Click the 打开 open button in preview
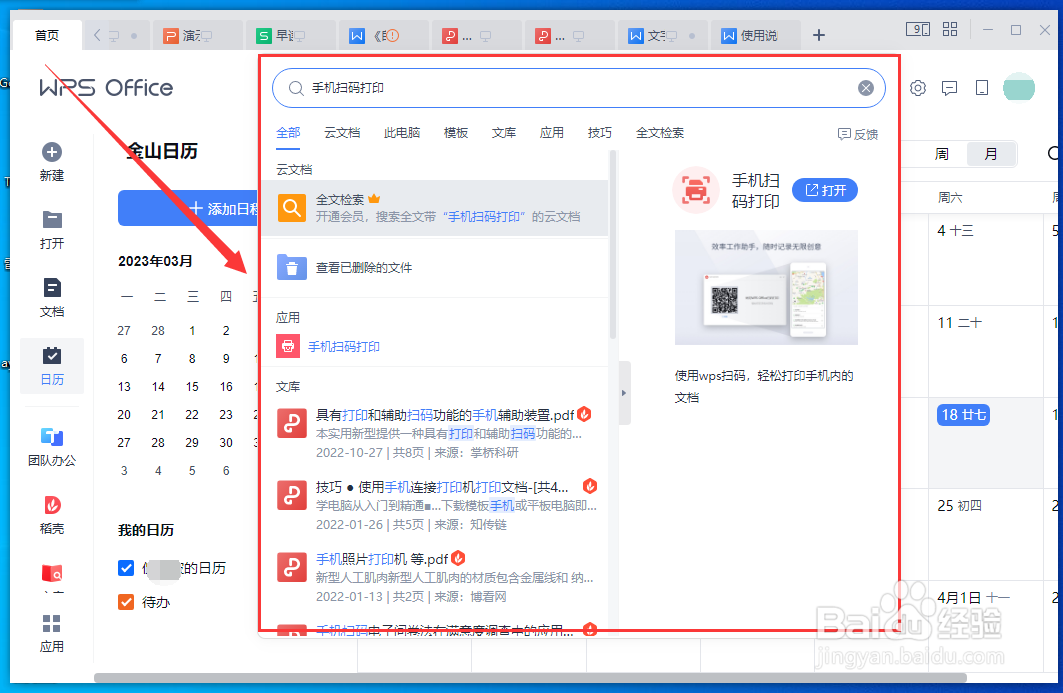Screen dimensions: 1063x693 [x=825, y=191]
